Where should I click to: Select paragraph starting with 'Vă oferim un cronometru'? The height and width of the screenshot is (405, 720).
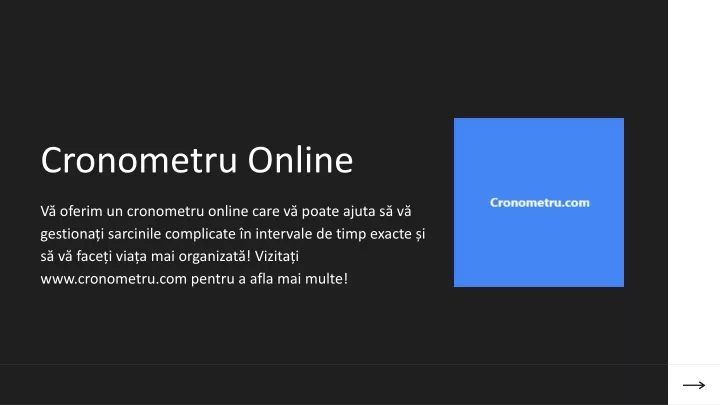233,245
